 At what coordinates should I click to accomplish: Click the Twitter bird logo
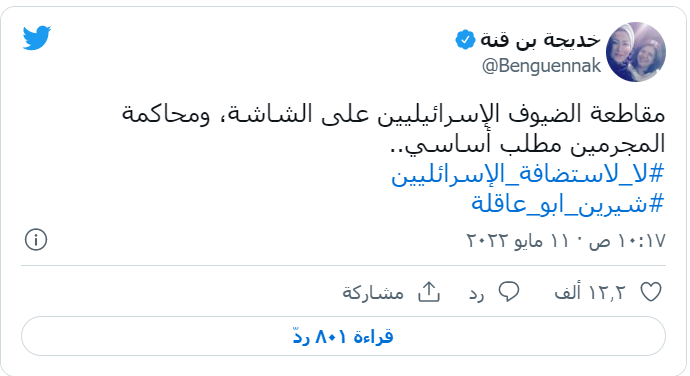tap(37, 38)
